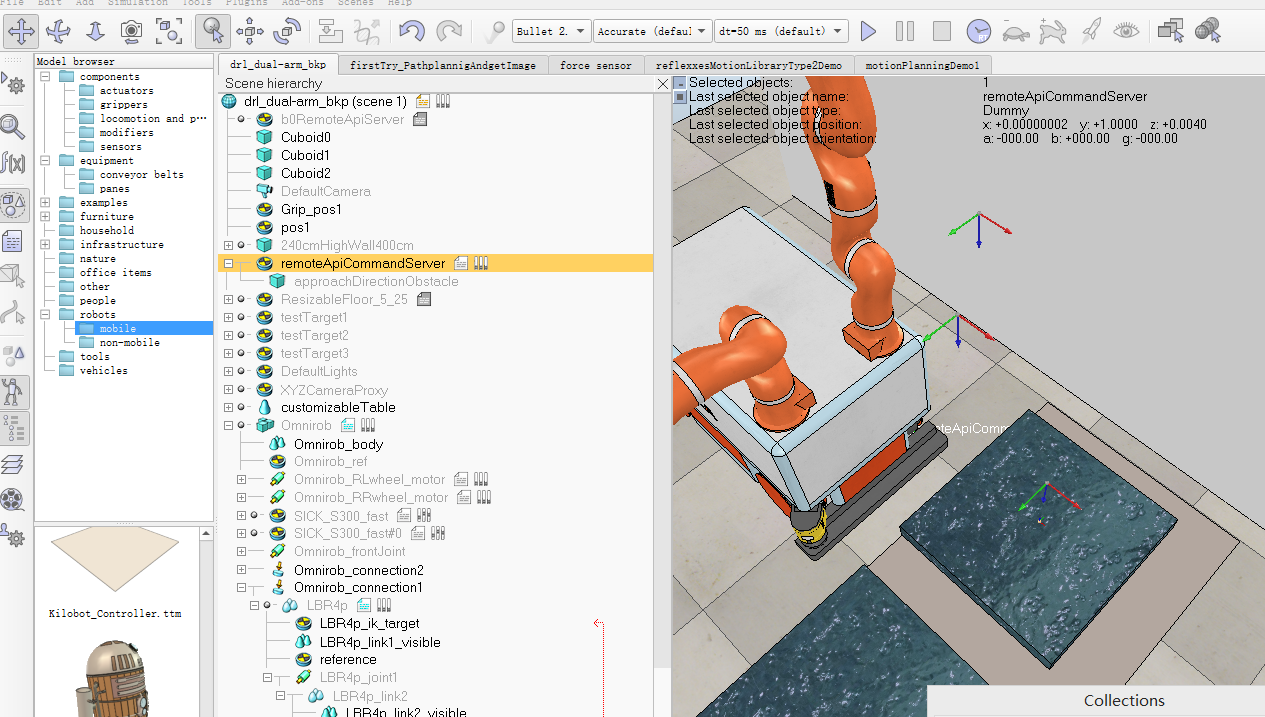Toggle info text minus button in view
Viewport: 1265px width, 717px height.
coord(680,83)
